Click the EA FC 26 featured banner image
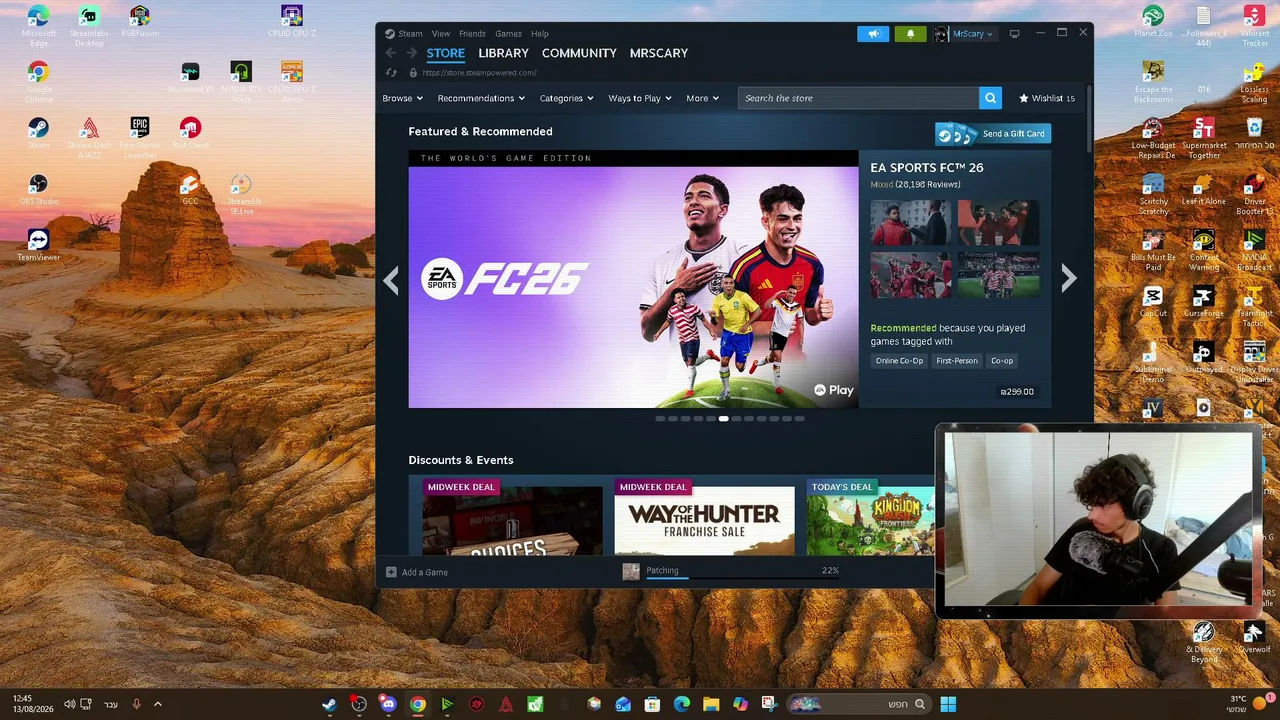Viewport: 1280px width, 720px height. [633, 279]
